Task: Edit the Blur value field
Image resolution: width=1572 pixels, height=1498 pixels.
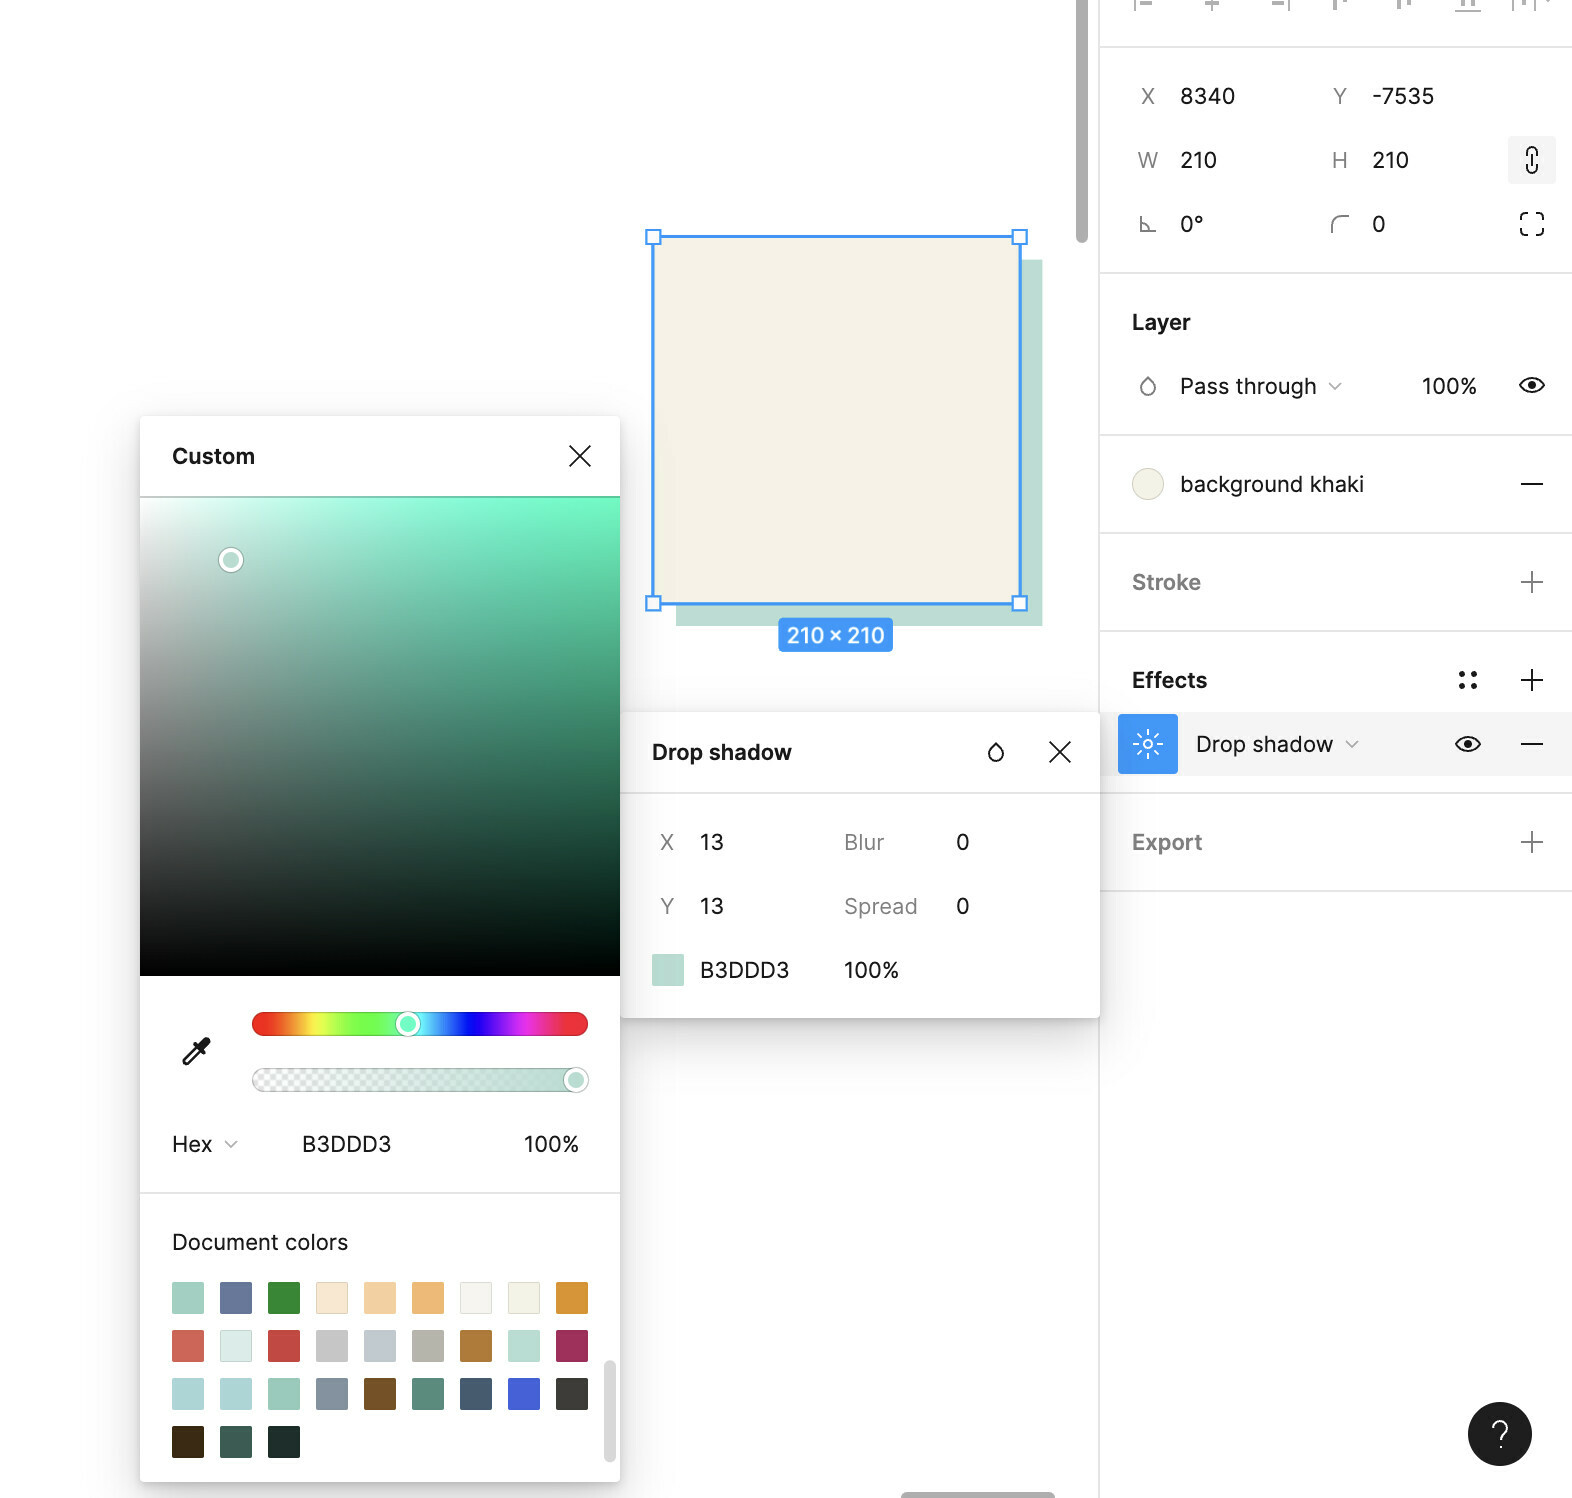Action: click(963, 842)
